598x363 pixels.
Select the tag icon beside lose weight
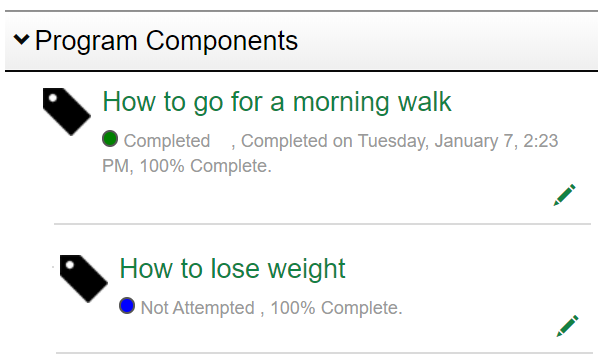(84, 278)
